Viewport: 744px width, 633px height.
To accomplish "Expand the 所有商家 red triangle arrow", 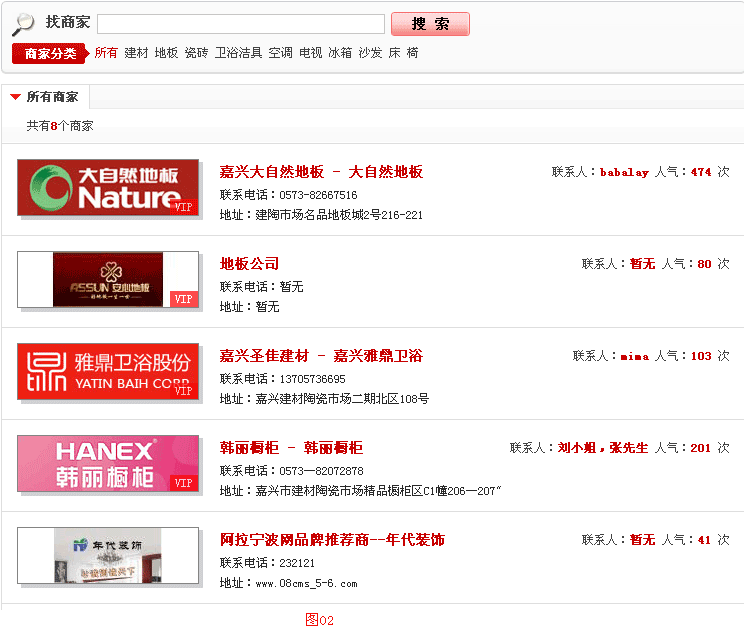I will pos(15,97).
